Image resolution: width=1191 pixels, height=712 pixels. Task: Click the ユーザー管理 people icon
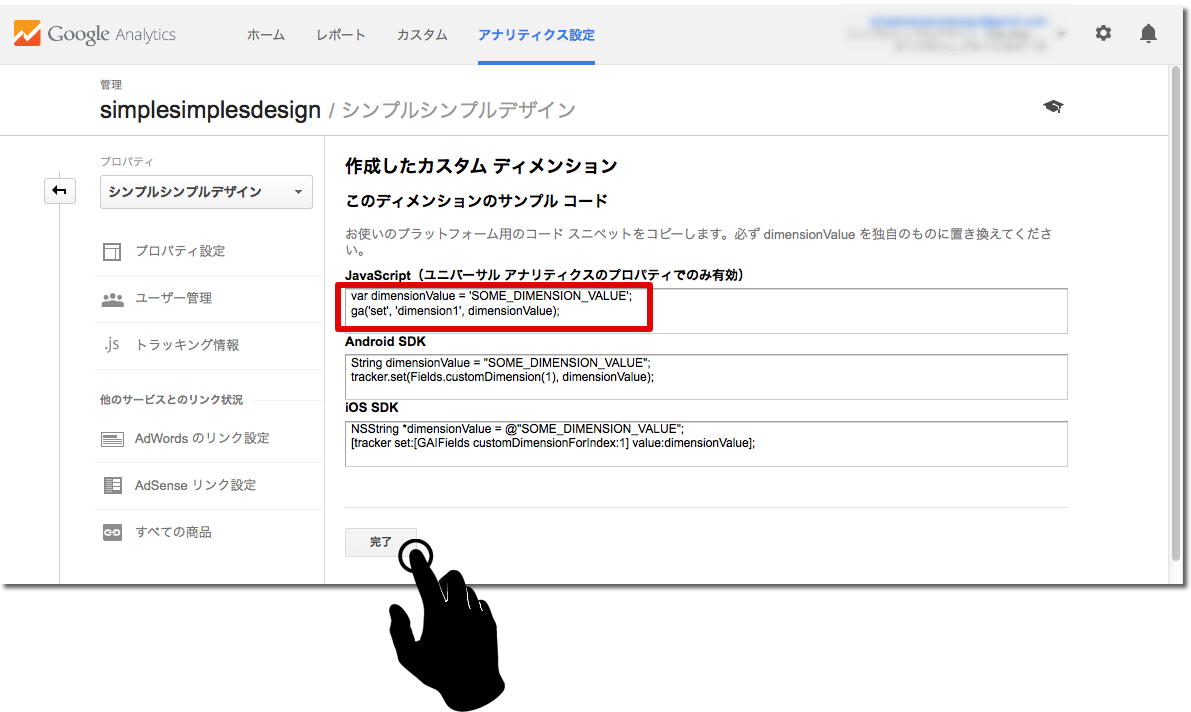click(112, 298)
